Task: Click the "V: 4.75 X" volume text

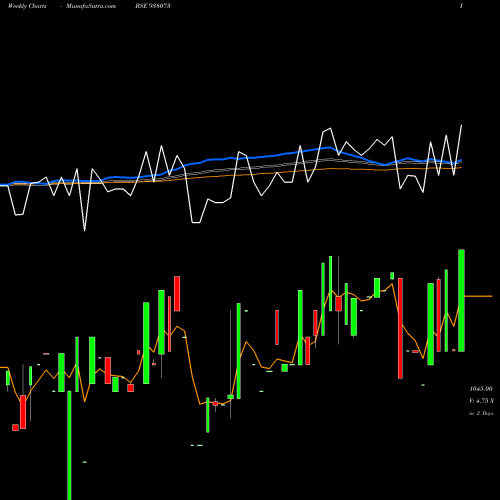Action: (x=481, y=401)
